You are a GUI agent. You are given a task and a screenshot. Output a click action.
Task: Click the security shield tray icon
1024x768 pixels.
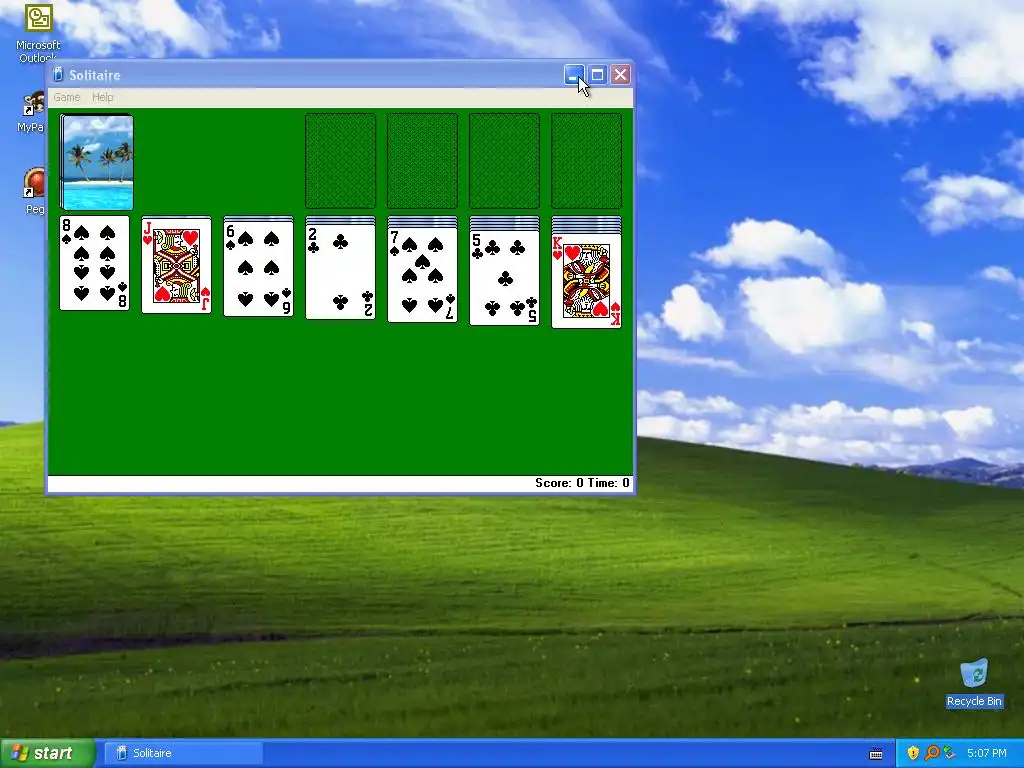[x=913, y=753]
